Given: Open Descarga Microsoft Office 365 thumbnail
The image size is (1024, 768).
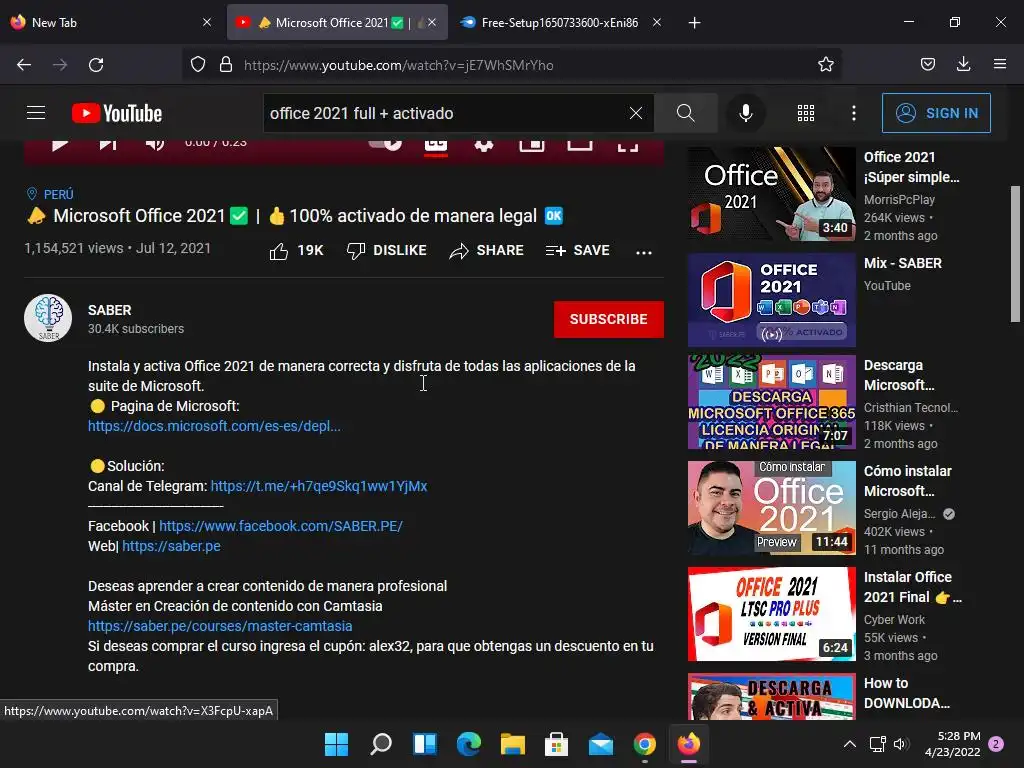Looking at the screenshot, I should click(x=771, y=402).
